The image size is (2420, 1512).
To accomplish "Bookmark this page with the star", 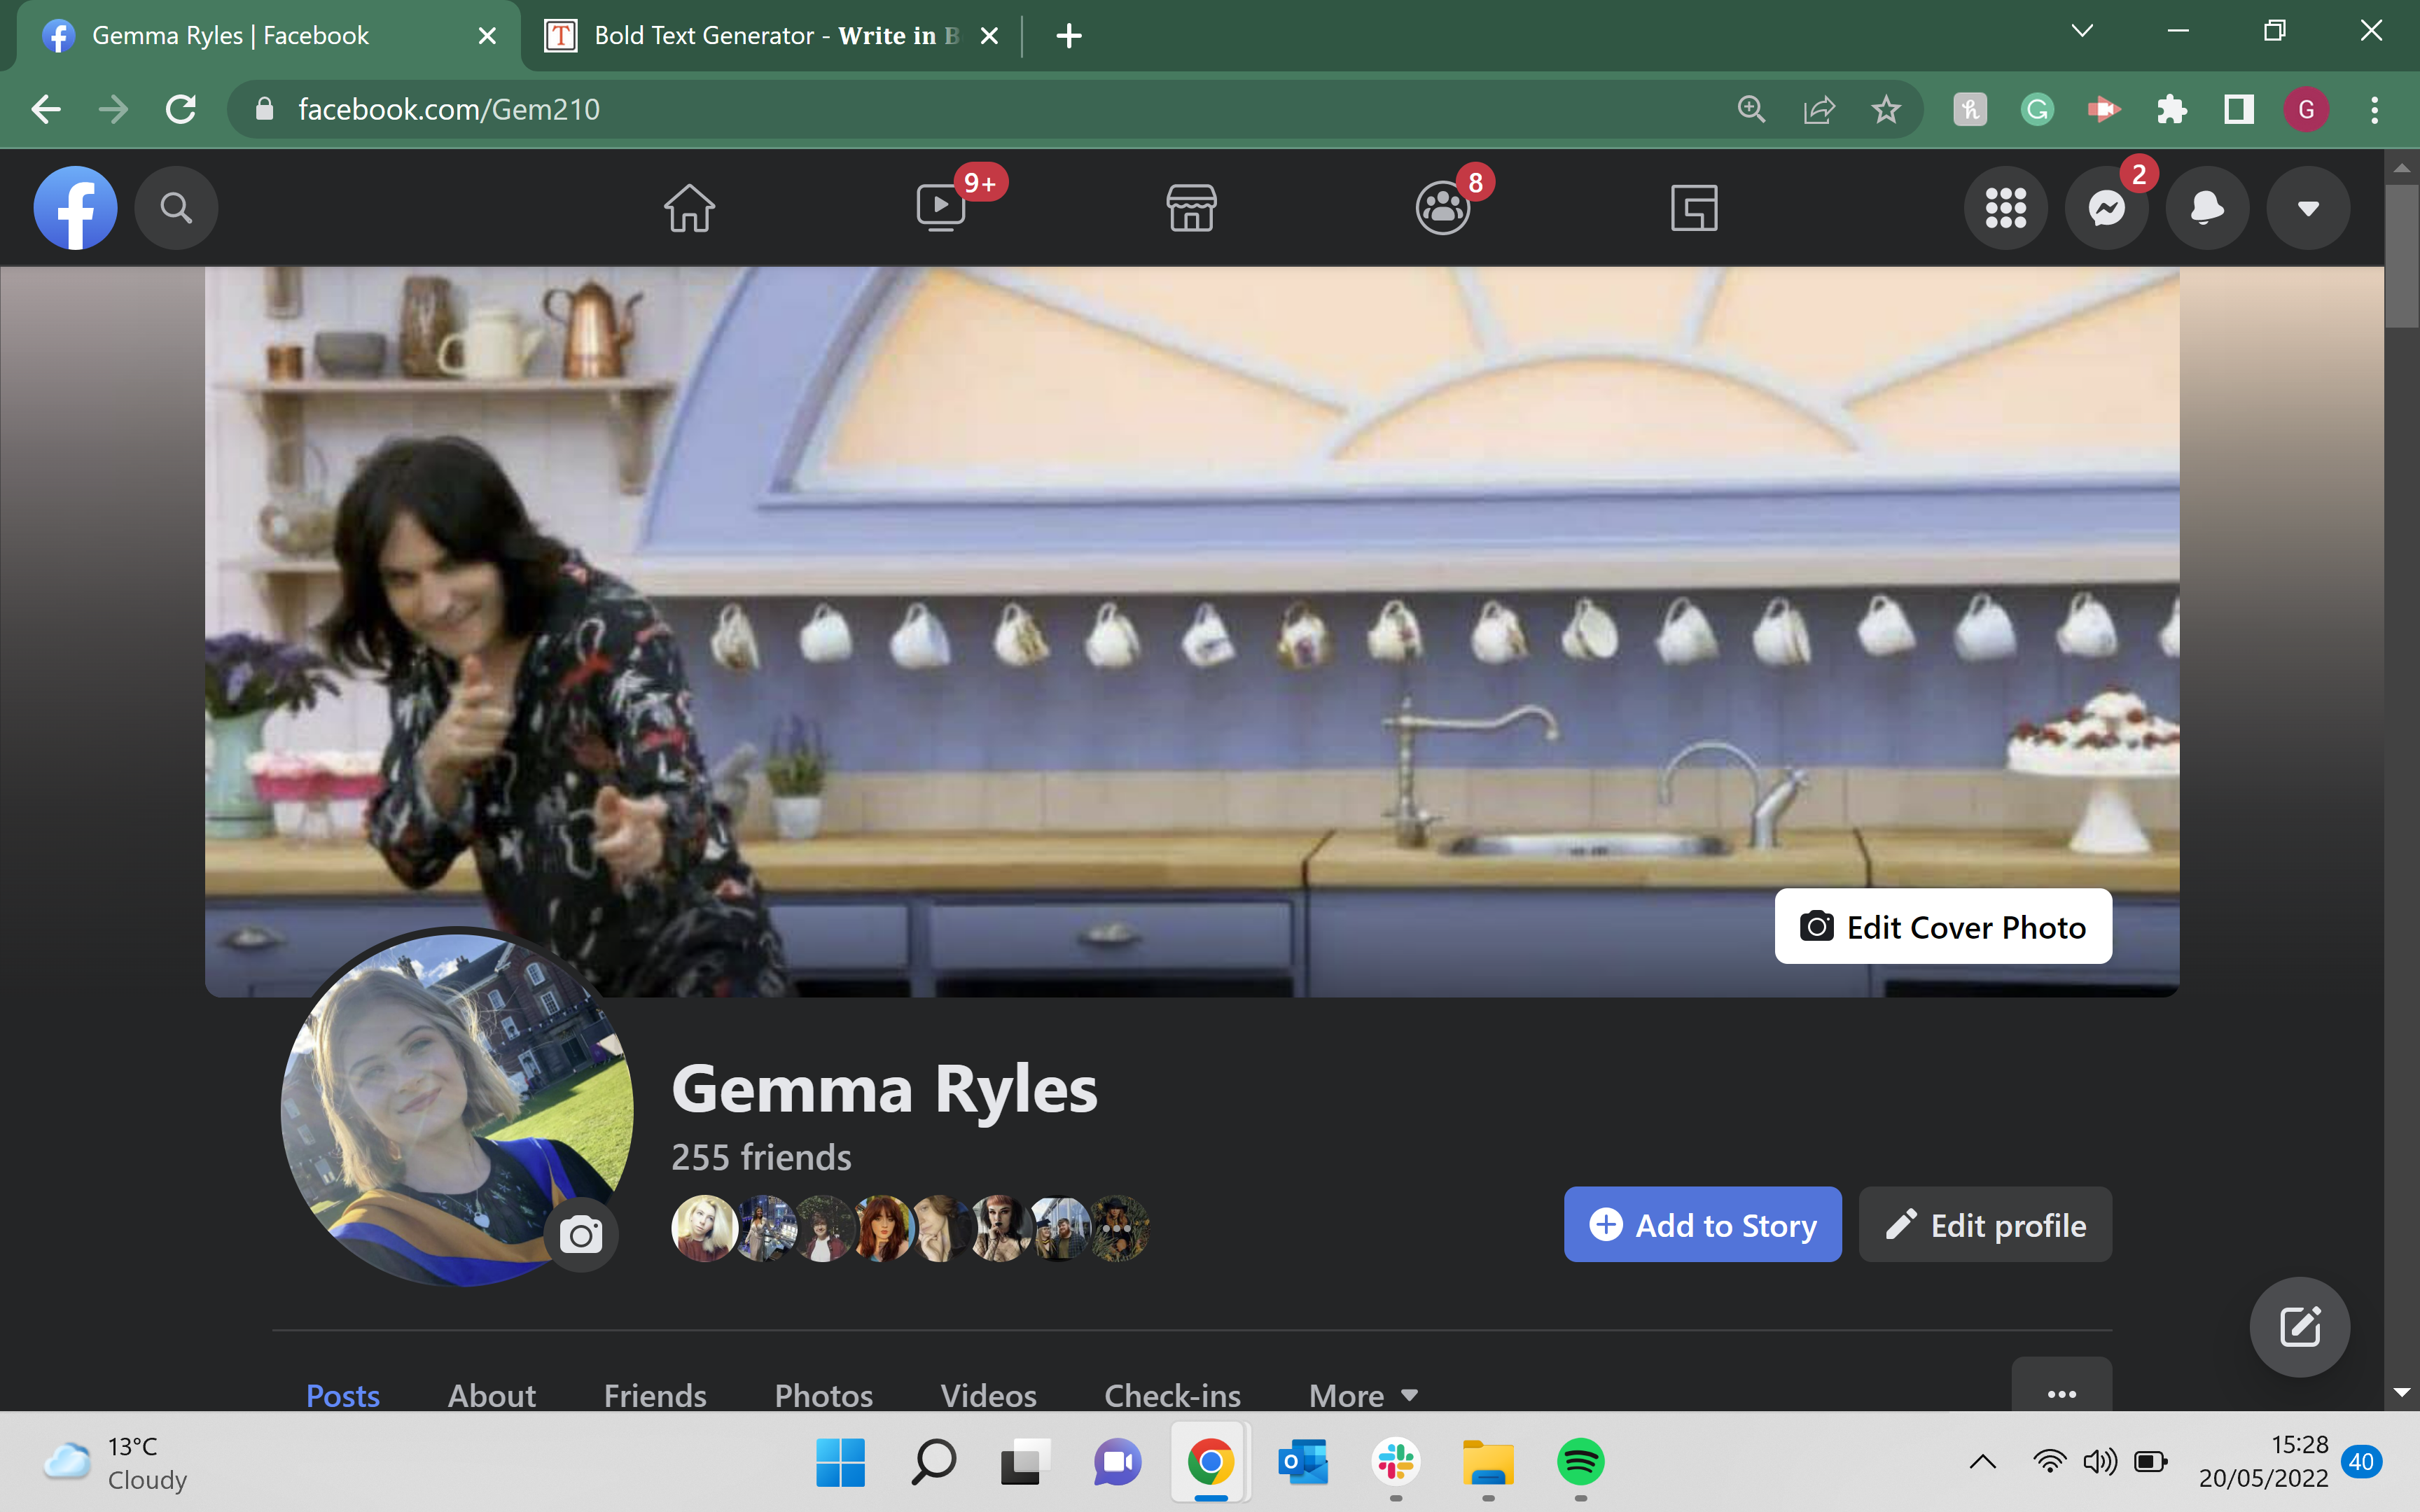I will tap(1886, 109).
